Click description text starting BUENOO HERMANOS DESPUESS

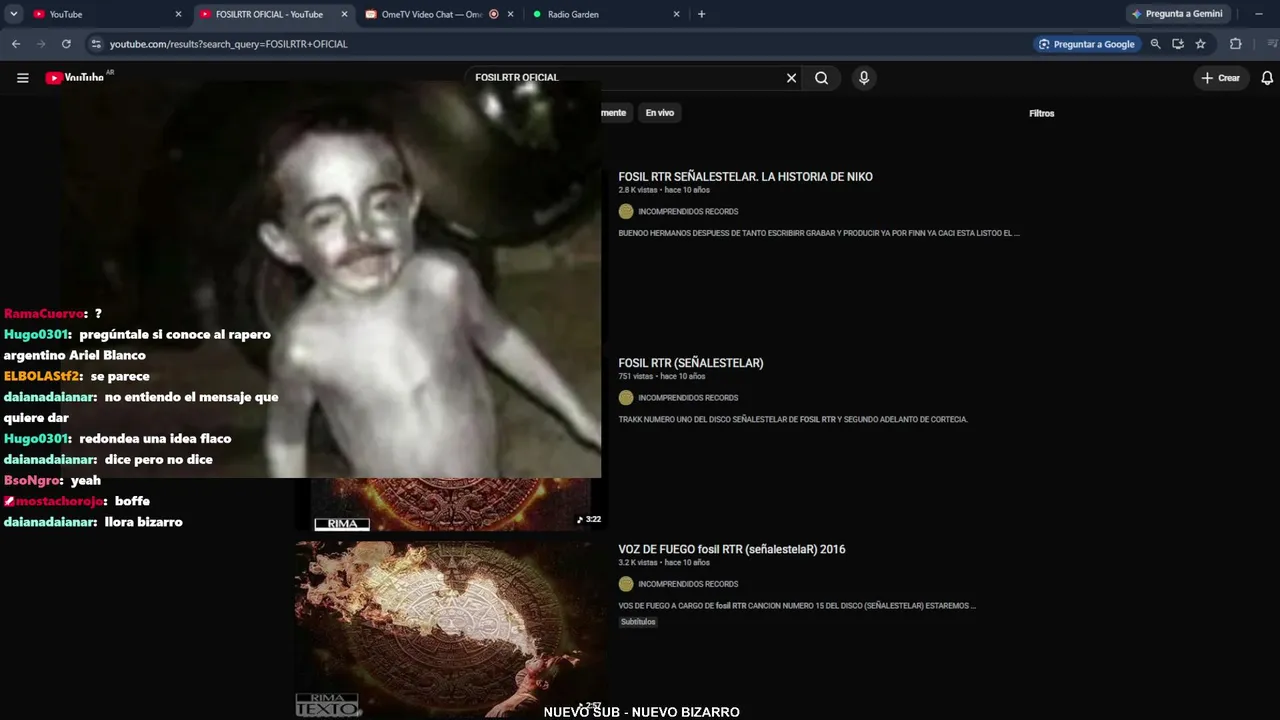(x=819, y=233)
